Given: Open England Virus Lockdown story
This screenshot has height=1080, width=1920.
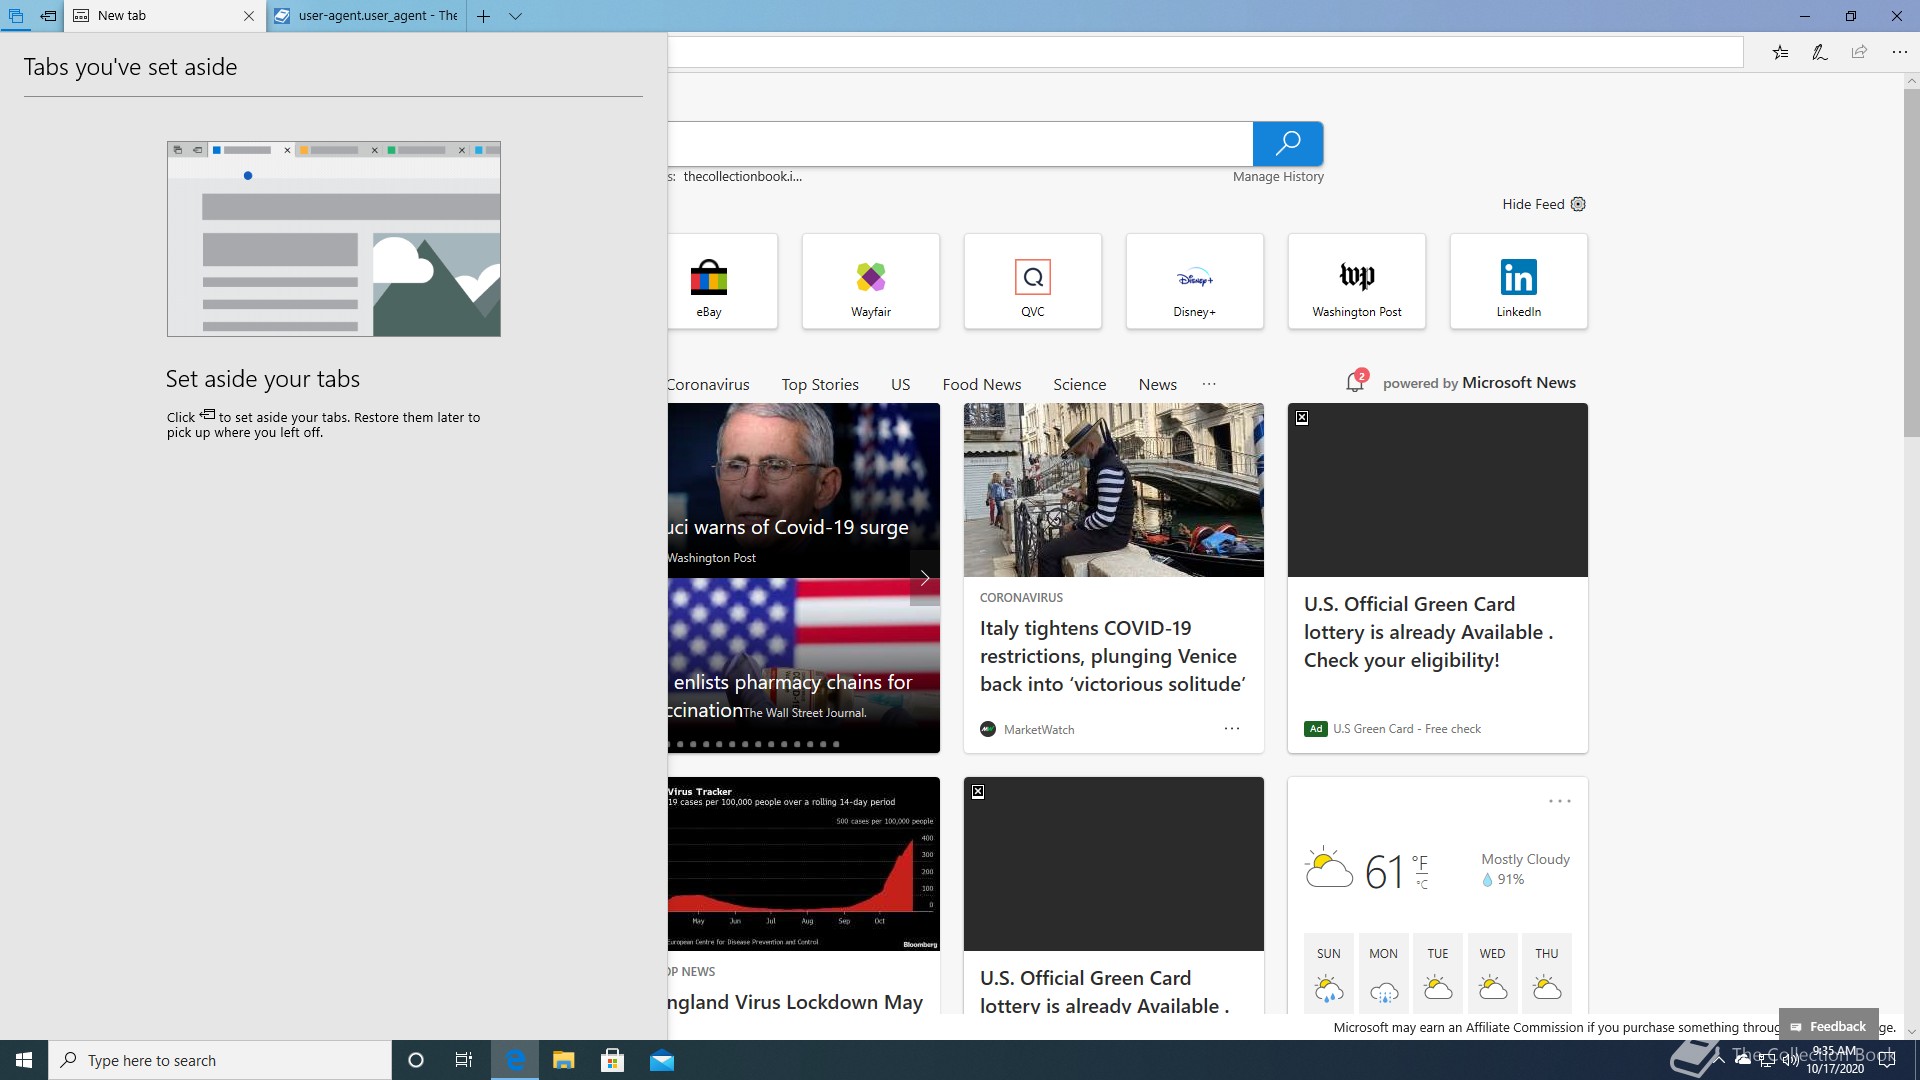Looking at the screenshot, I should tap(797, 1001).
